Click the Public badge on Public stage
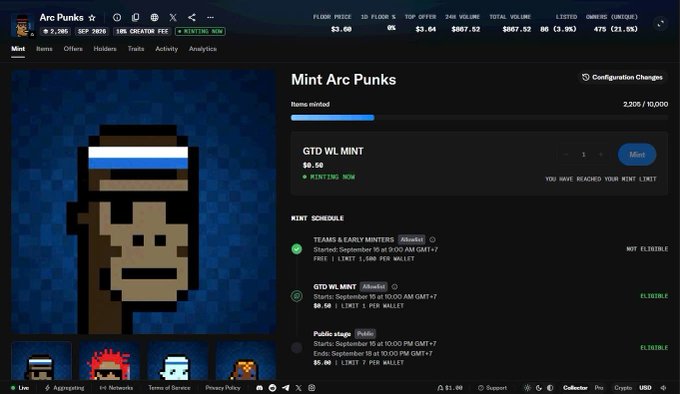This screenshot has height=394, width=680. tap(365, 334)
